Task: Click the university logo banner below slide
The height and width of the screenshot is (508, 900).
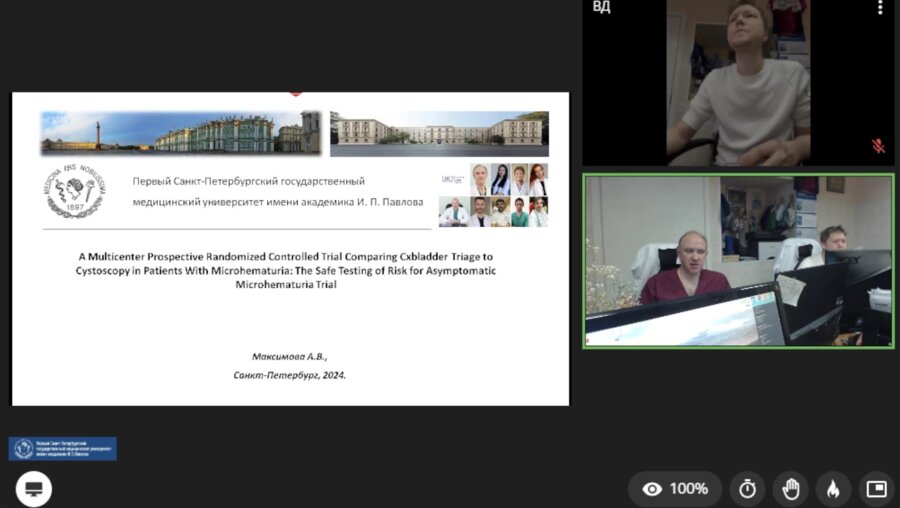Action: click(63, 449)
